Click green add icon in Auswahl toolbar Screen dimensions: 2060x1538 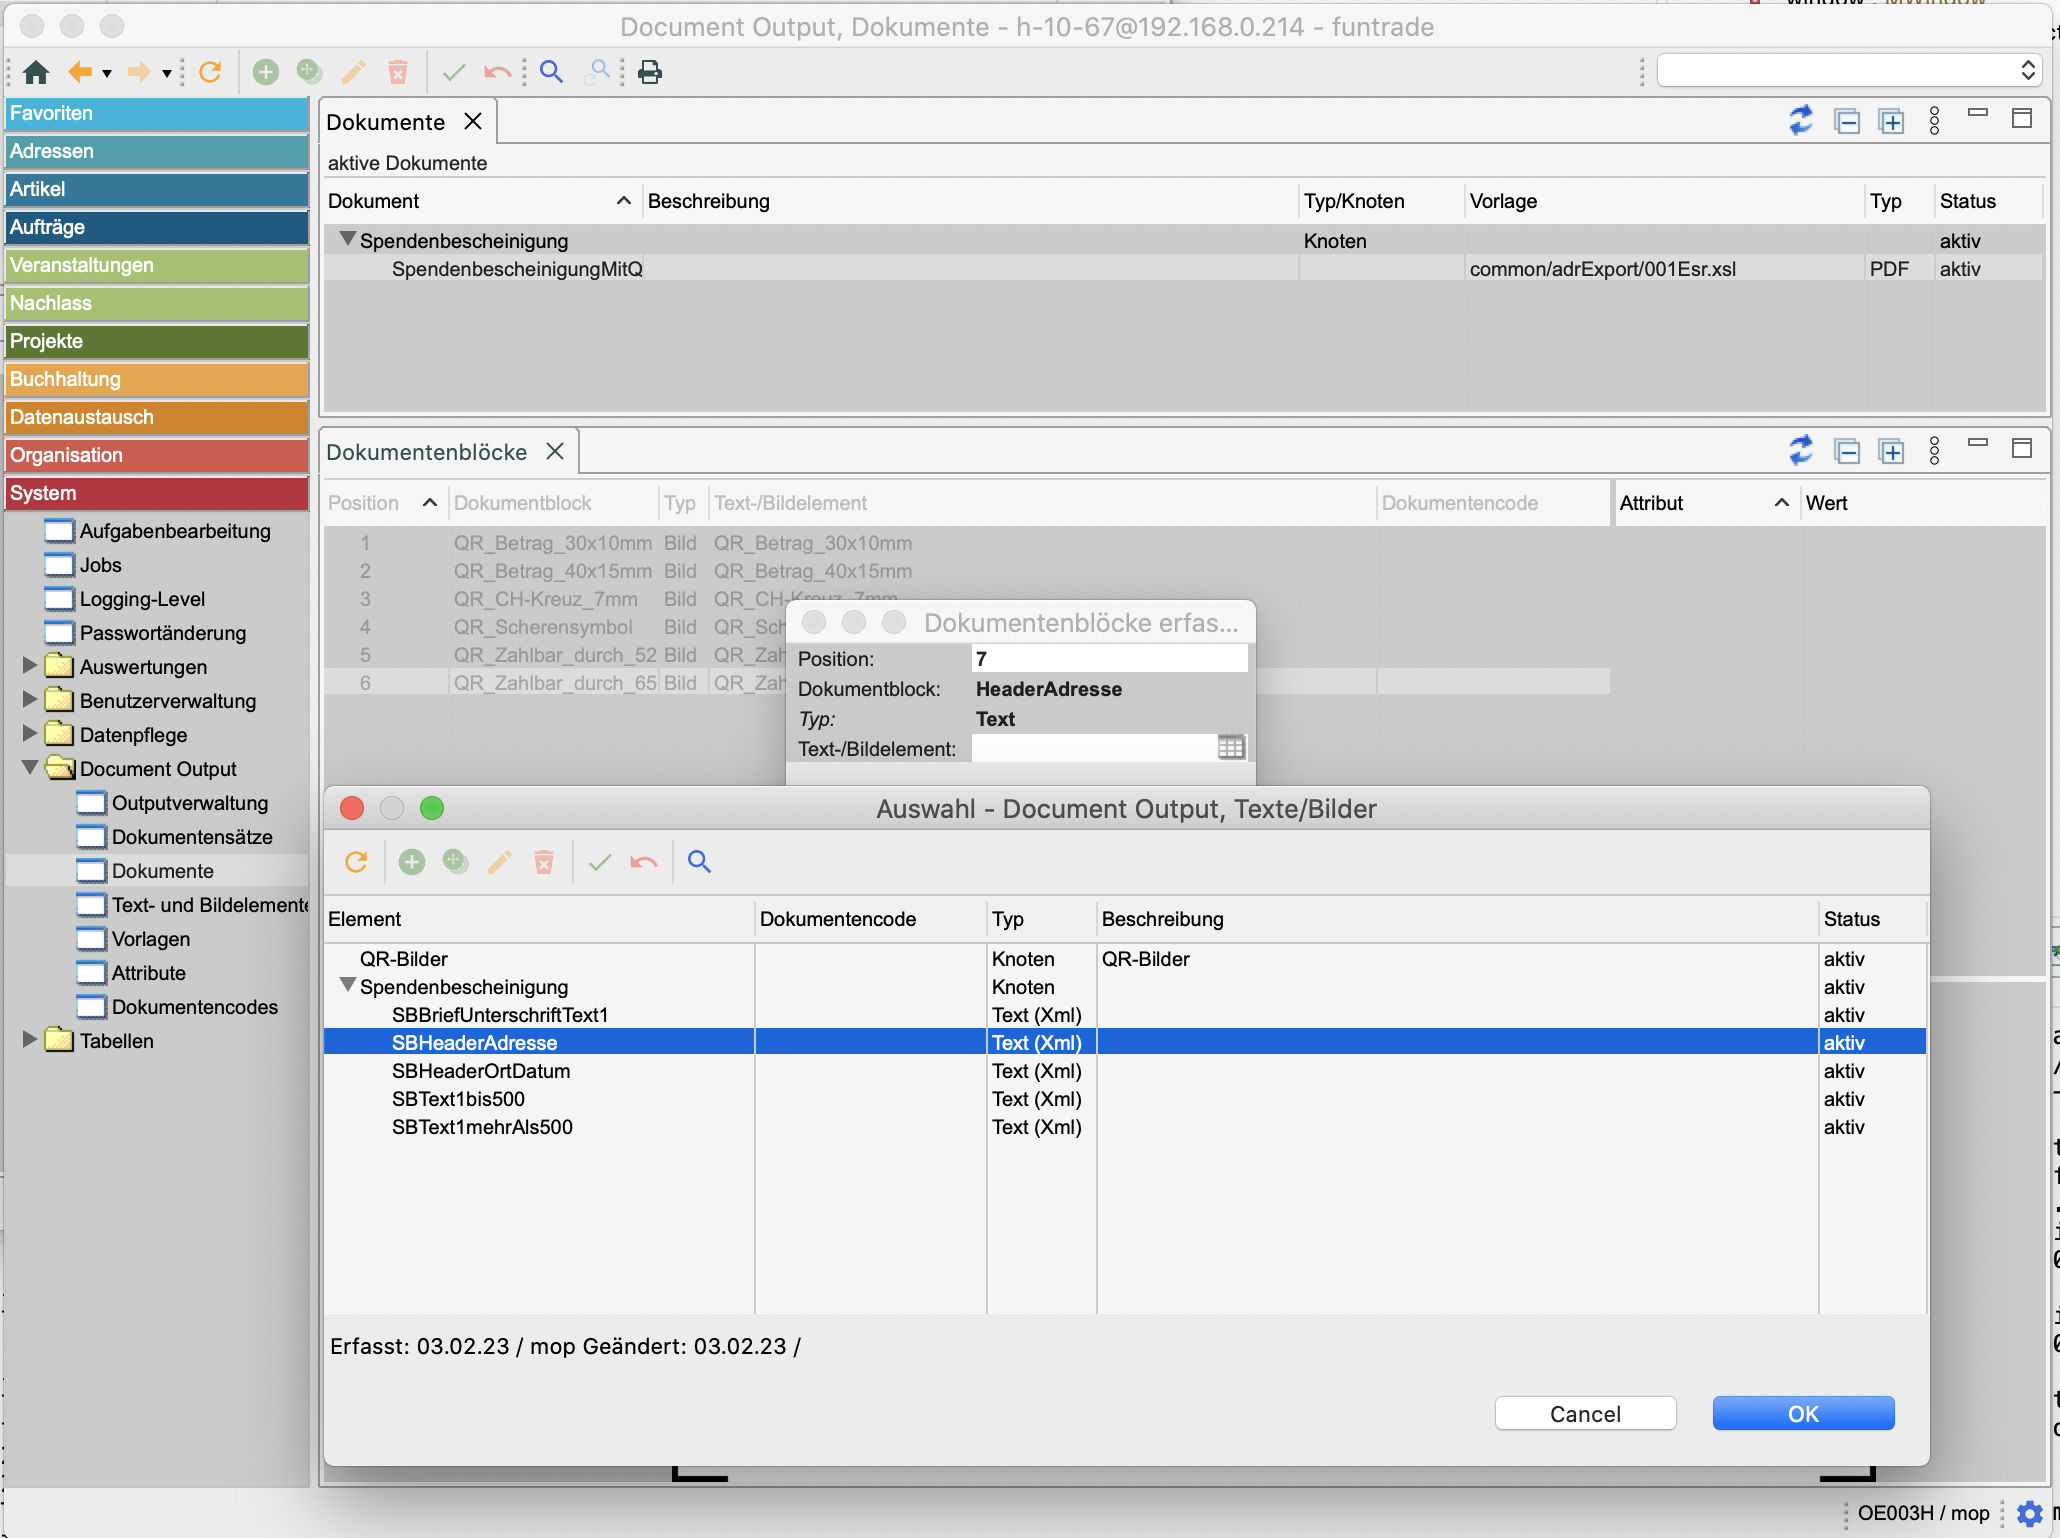point(412,862)
